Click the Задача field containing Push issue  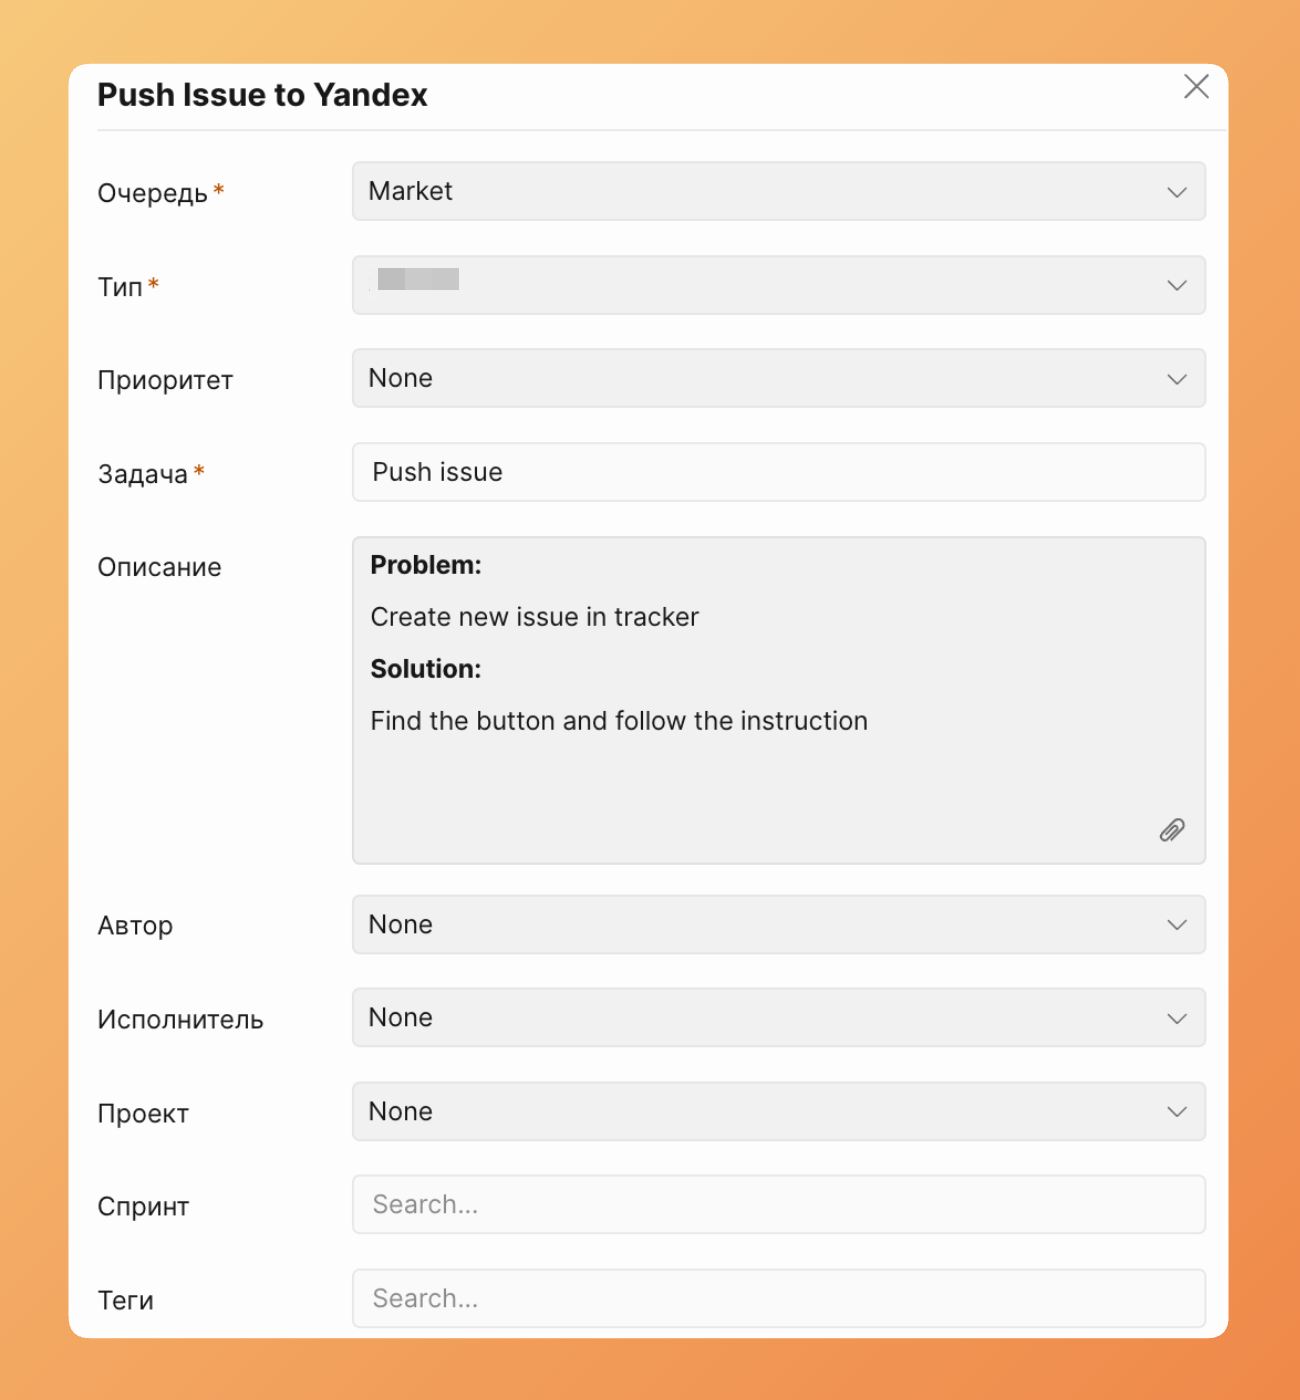778,472
